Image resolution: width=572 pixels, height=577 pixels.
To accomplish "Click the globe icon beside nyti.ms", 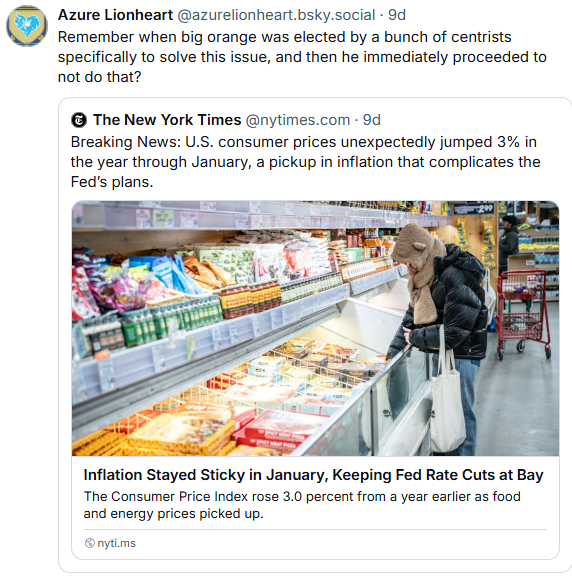I will (89, 543).
